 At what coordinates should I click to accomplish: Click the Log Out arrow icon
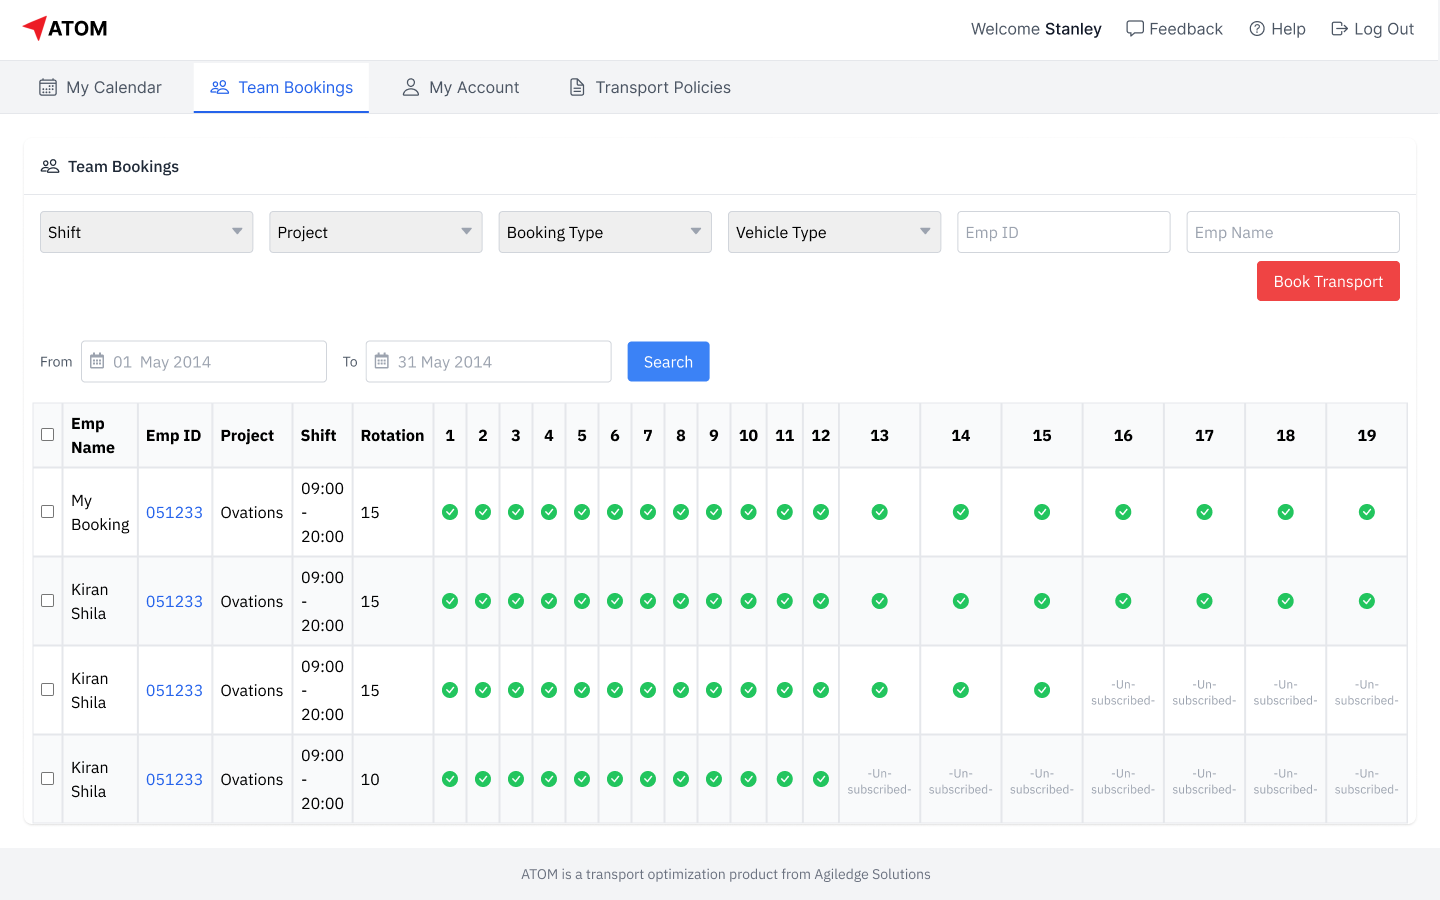1339,29
